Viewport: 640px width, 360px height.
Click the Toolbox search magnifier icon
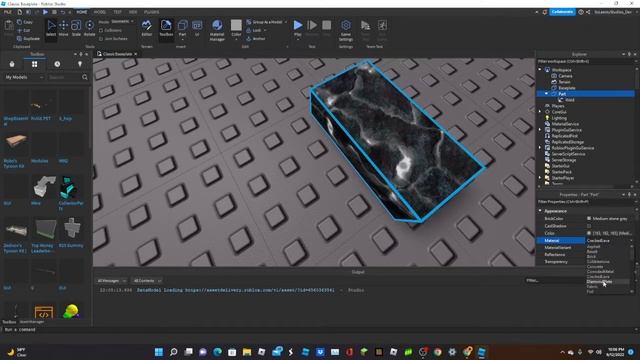click(x=85, y=77)
